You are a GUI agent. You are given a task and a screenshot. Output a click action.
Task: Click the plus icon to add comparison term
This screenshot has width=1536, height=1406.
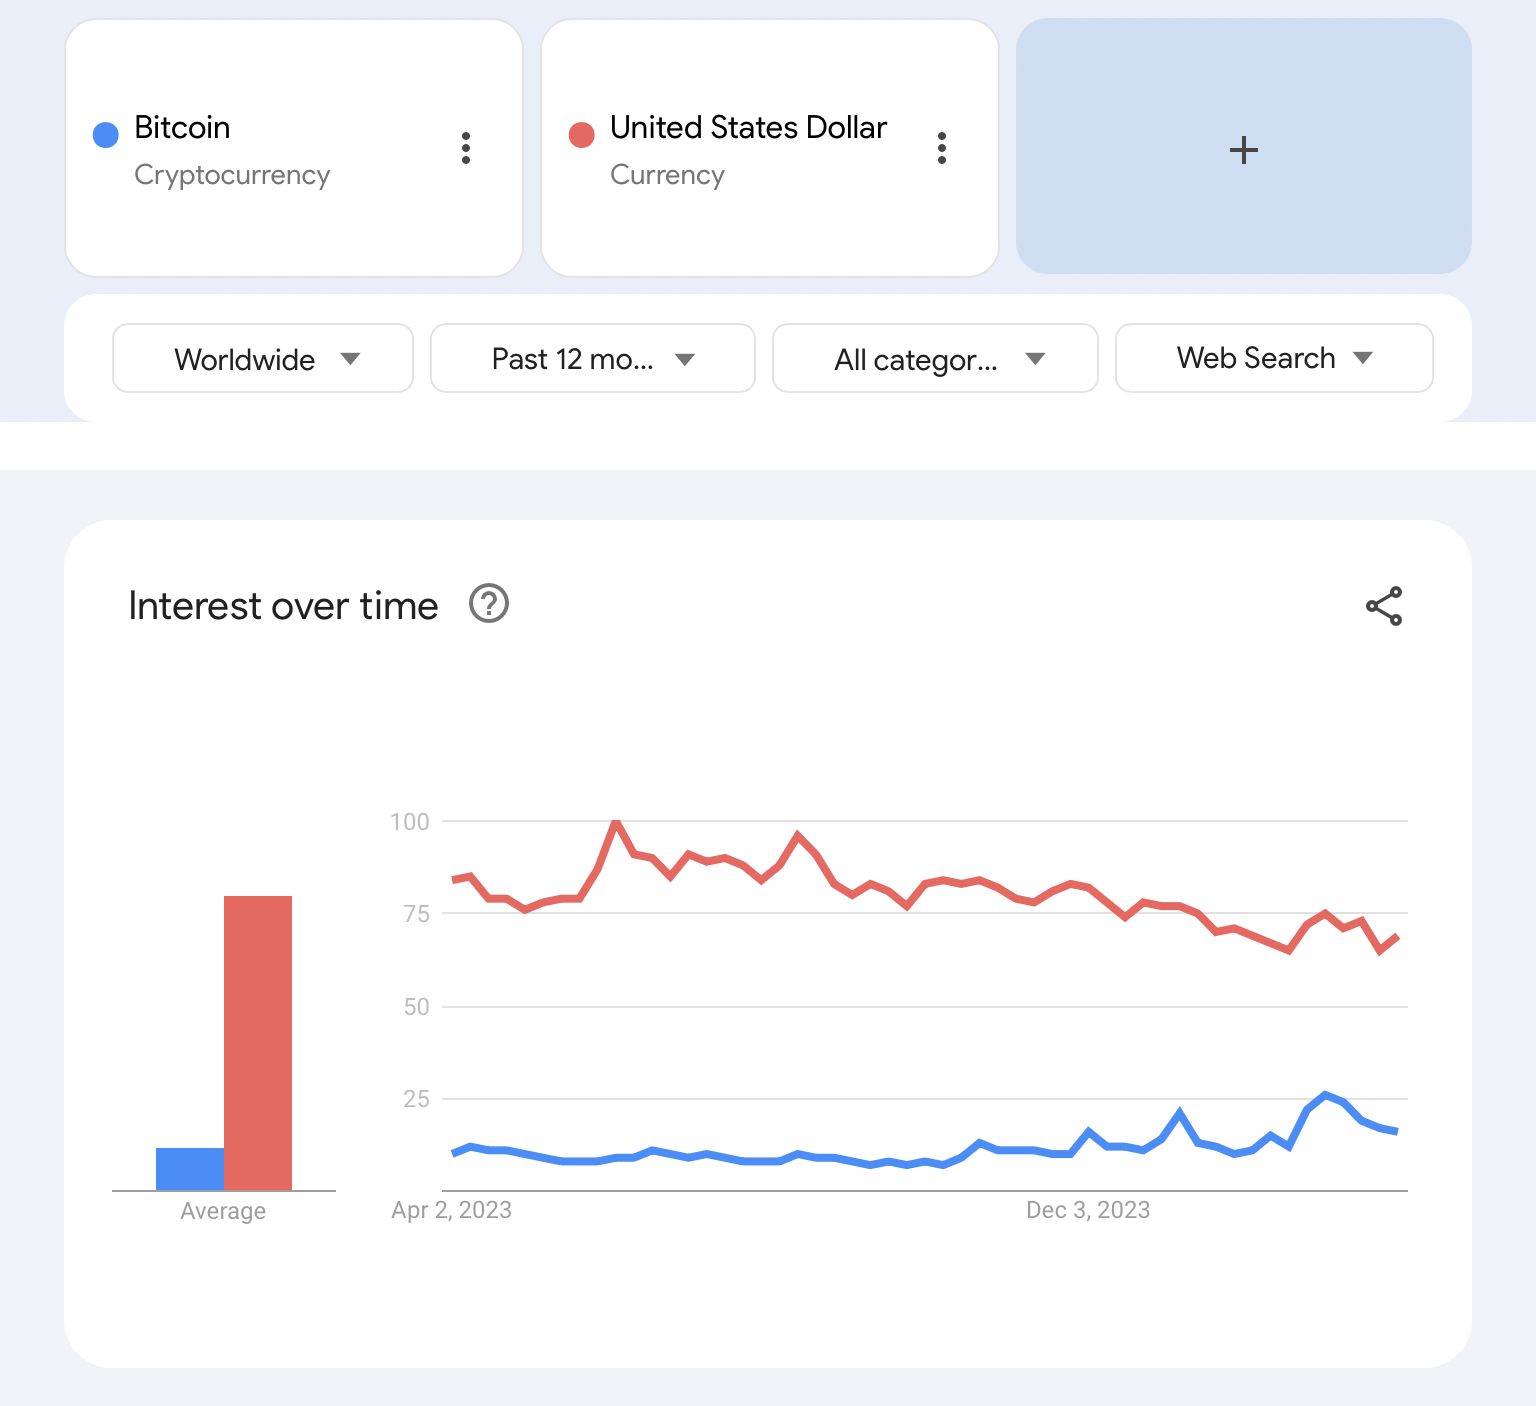click(1243, 150)
